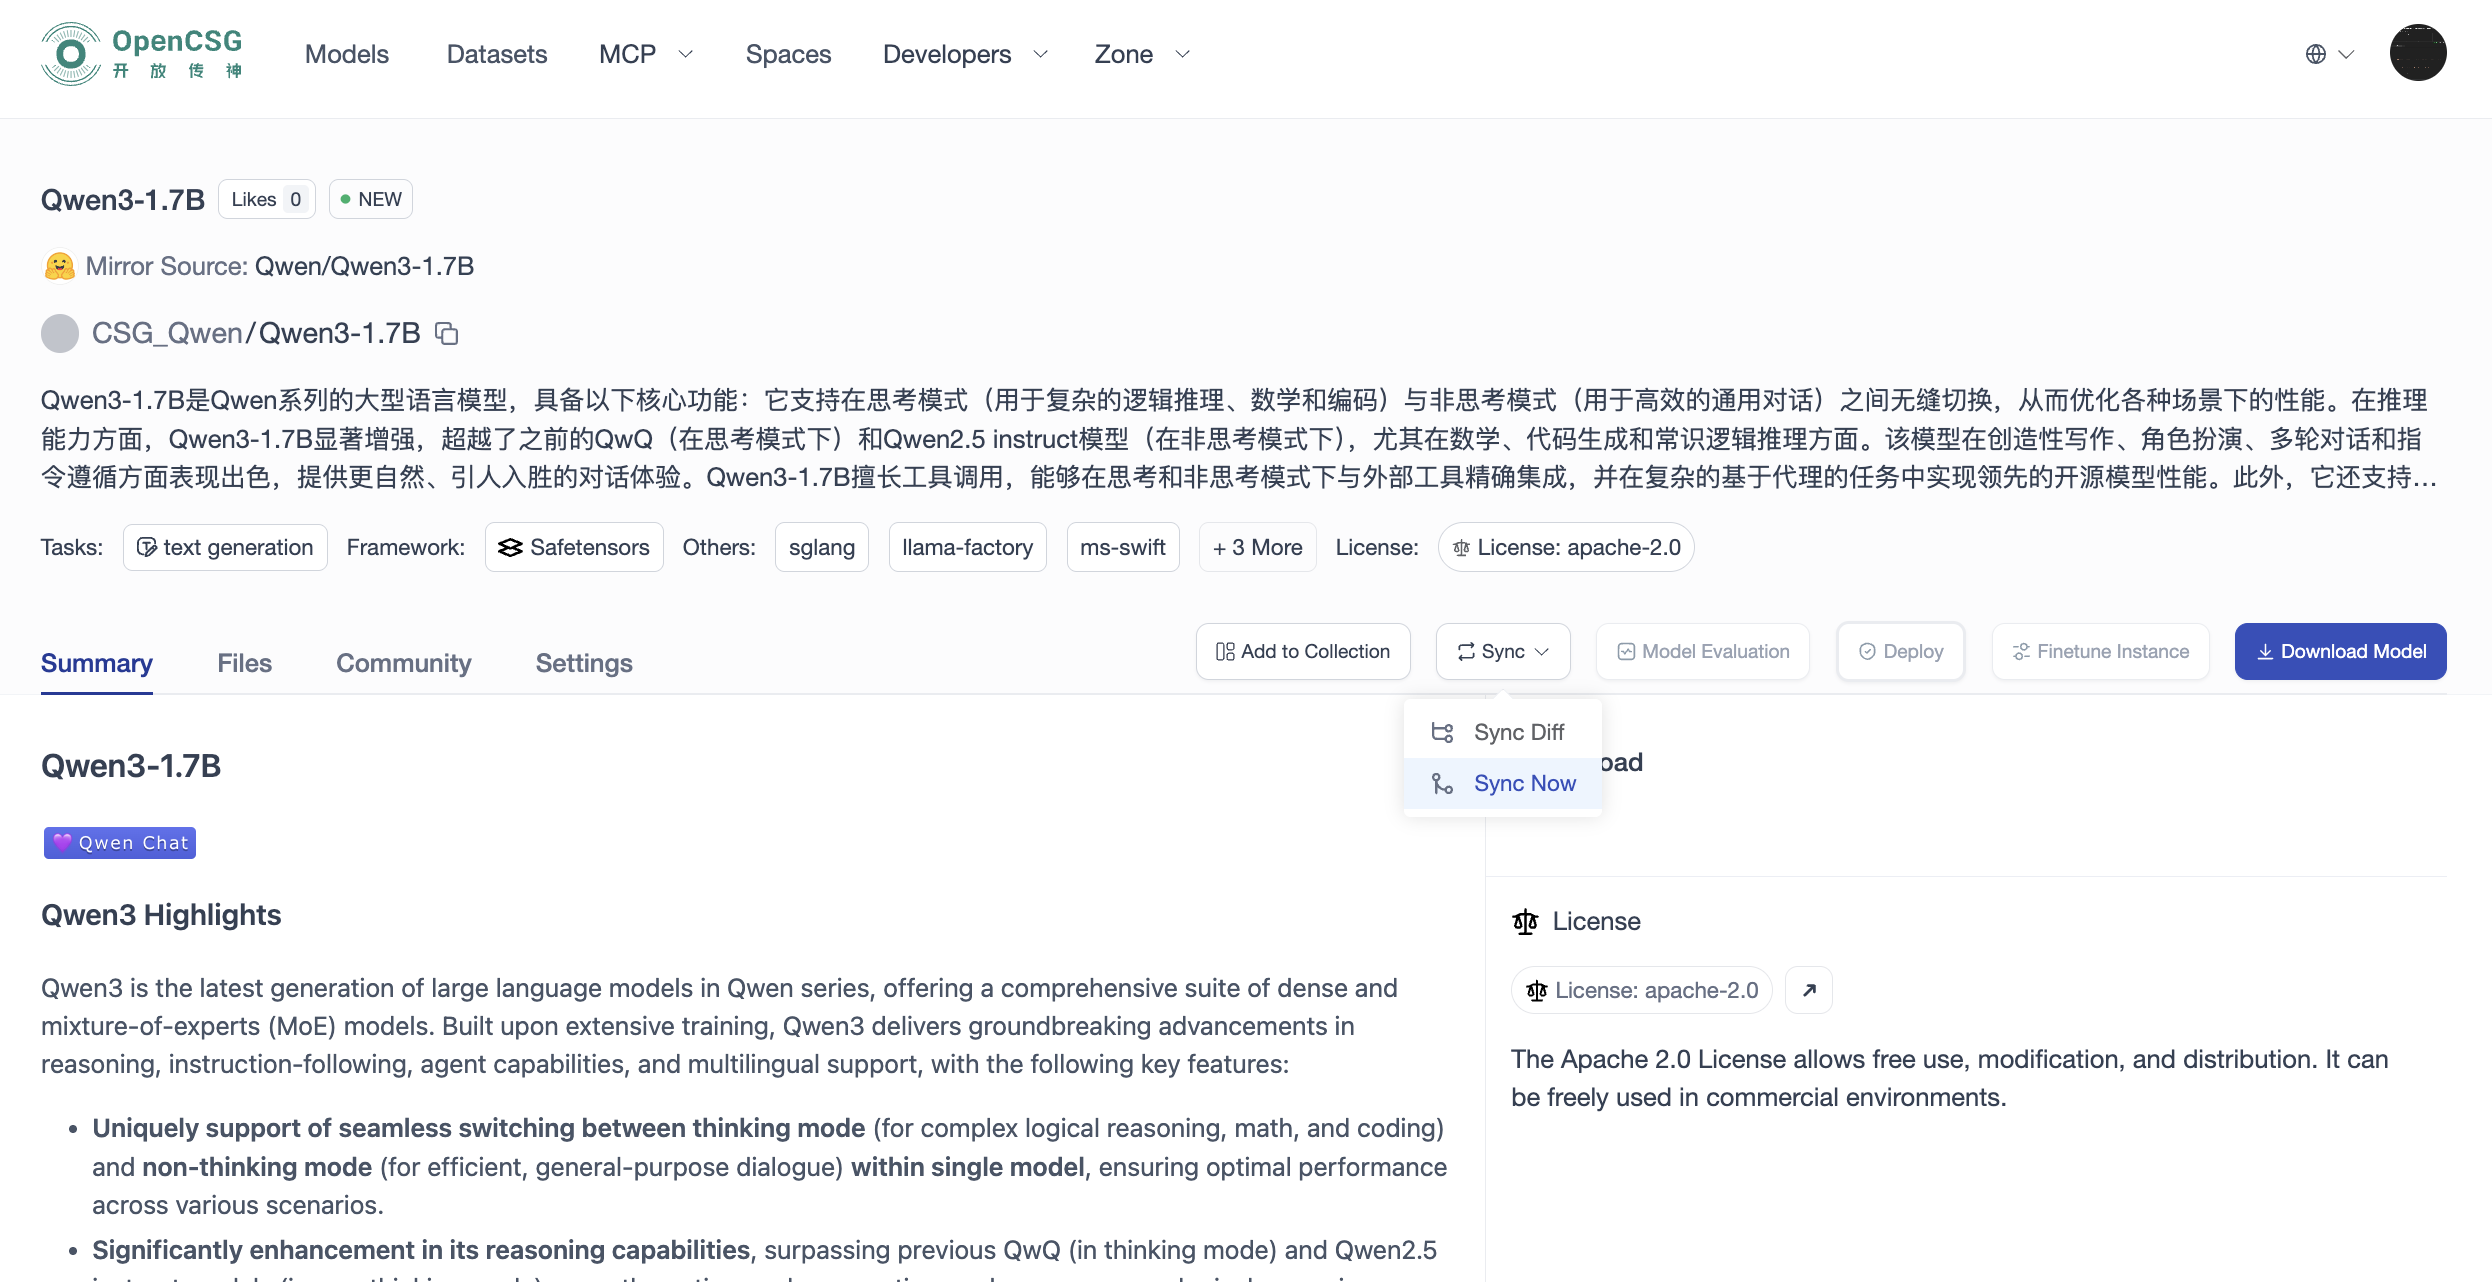2492x1282 pixels.
Task: Click the Qwen Chat badge
Action: coord(120,843)
